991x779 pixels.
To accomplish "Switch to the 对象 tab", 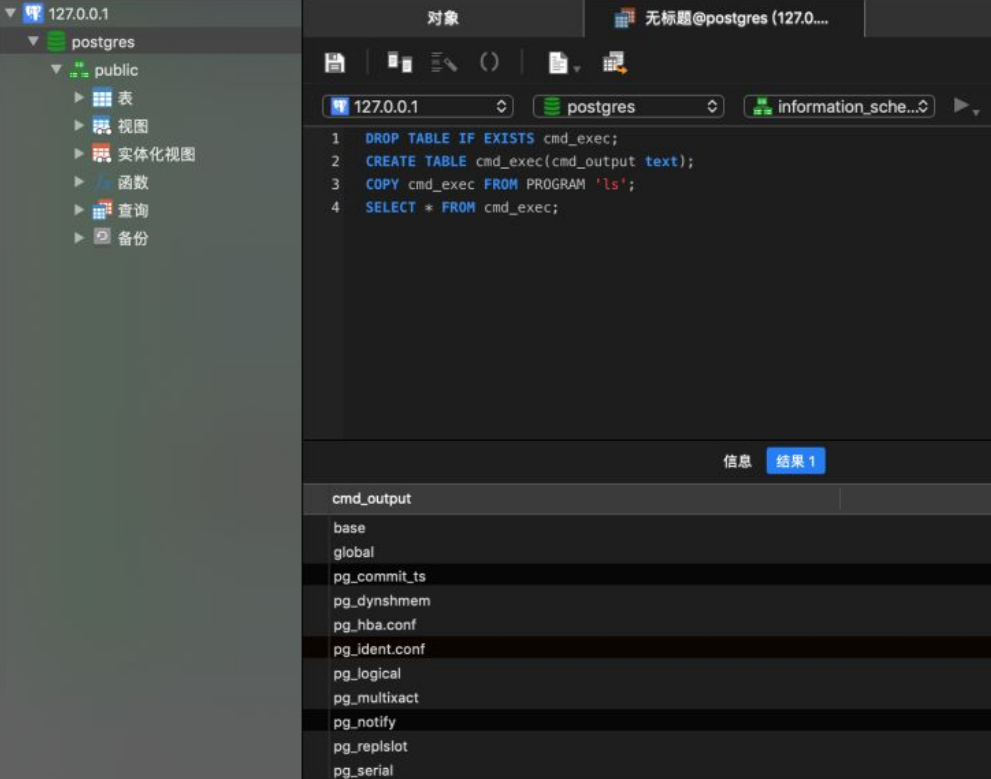I will click(443, 18).
